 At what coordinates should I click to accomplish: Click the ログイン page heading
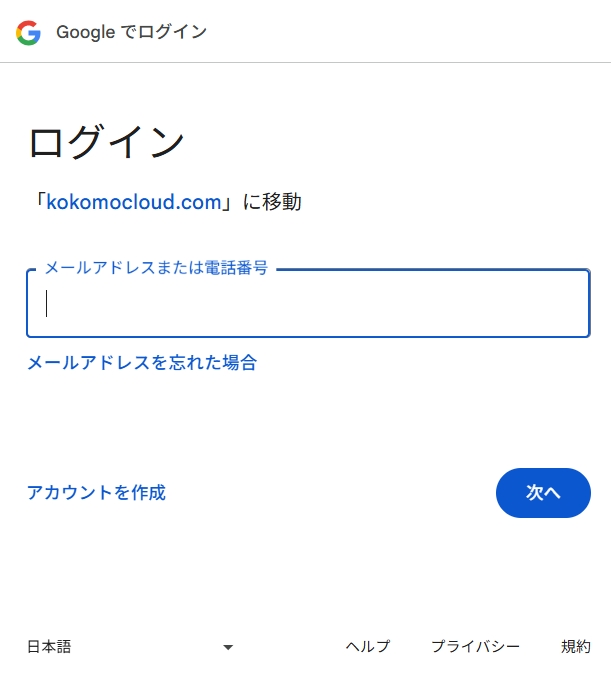point(106,142)
